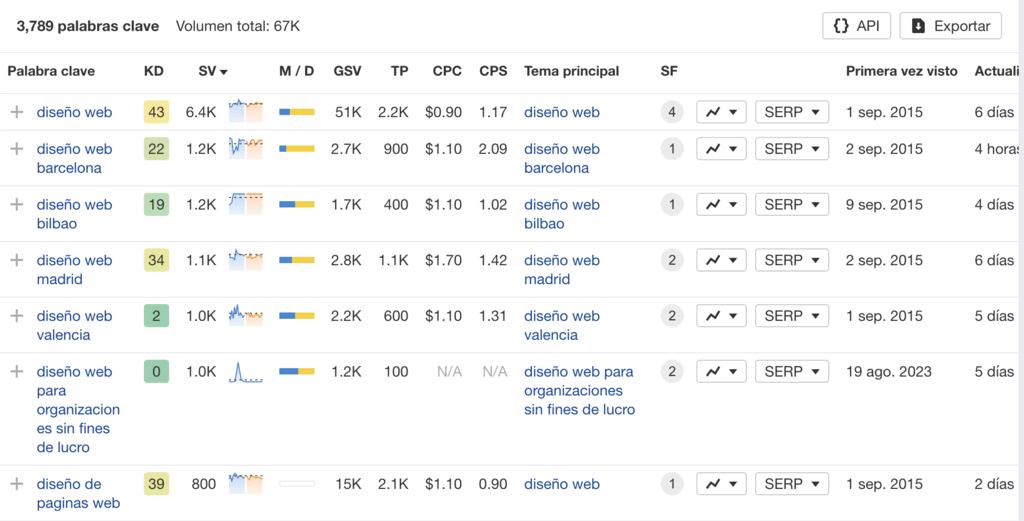The image size is (1024, 521).
Task: Open trend chart dropdown for "diseño web" row
Action: (x=721, y=112)
